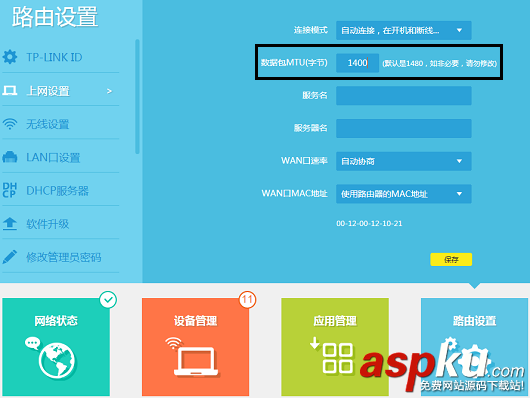This screenshot has height=398, width=530.
Task: Open the 路由设置 tile
Action: click(475, 347)
